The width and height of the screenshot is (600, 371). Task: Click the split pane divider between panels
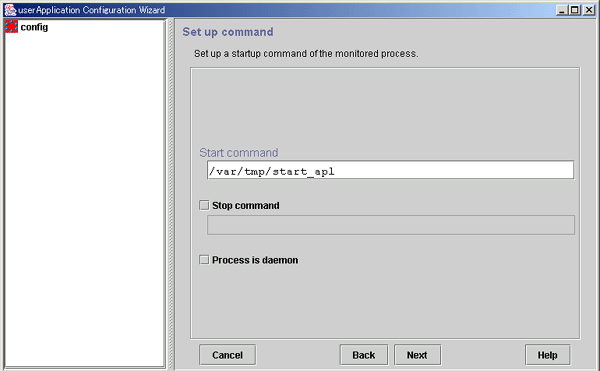click(x=171, y=194)
